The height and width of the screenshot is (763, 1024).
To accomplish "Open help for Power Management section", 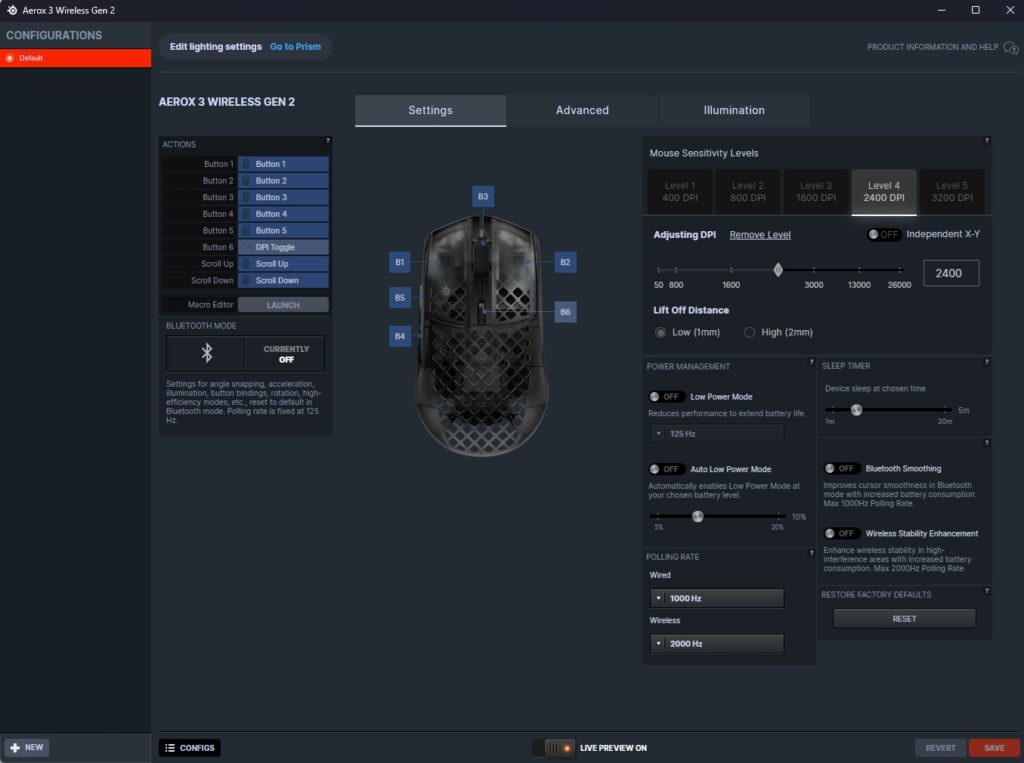I will coord(811,362).
